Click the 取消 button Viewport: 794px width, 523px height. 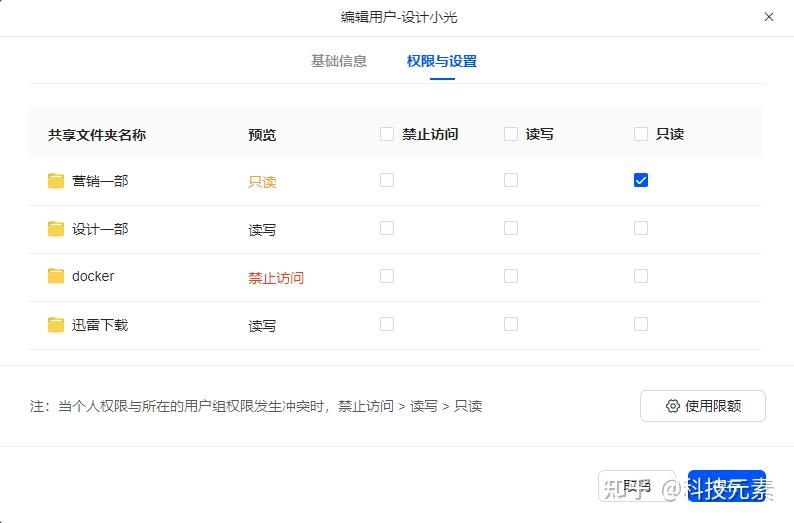coord(637,486)
